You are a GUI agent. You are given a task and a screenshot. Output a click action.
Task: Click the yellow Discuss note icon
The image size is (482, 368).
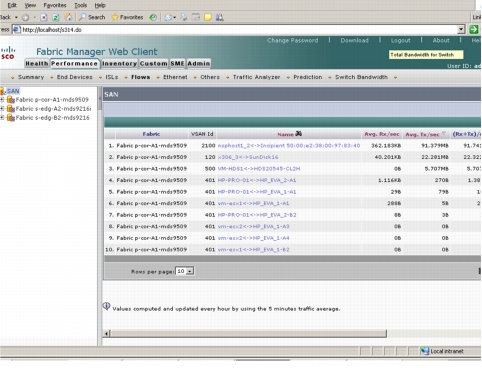tap(208, 17)
